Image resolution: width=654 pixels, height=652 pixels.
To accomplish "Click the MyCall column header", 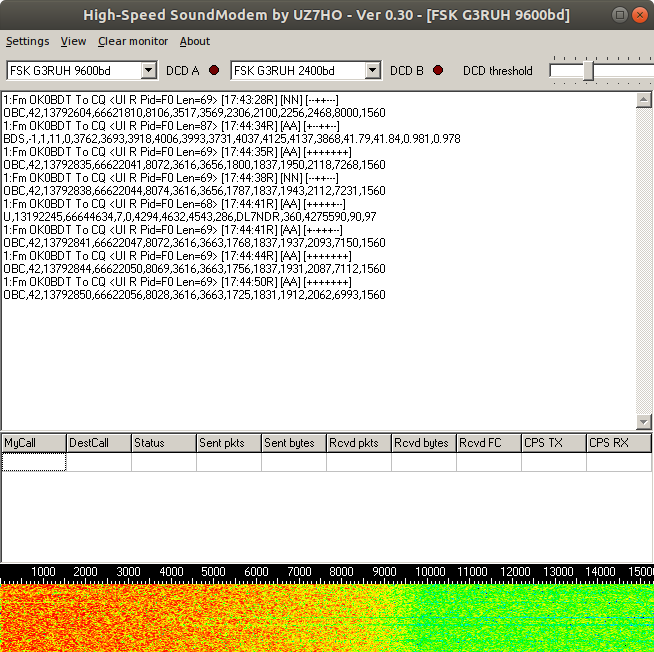I will [34, 443].
